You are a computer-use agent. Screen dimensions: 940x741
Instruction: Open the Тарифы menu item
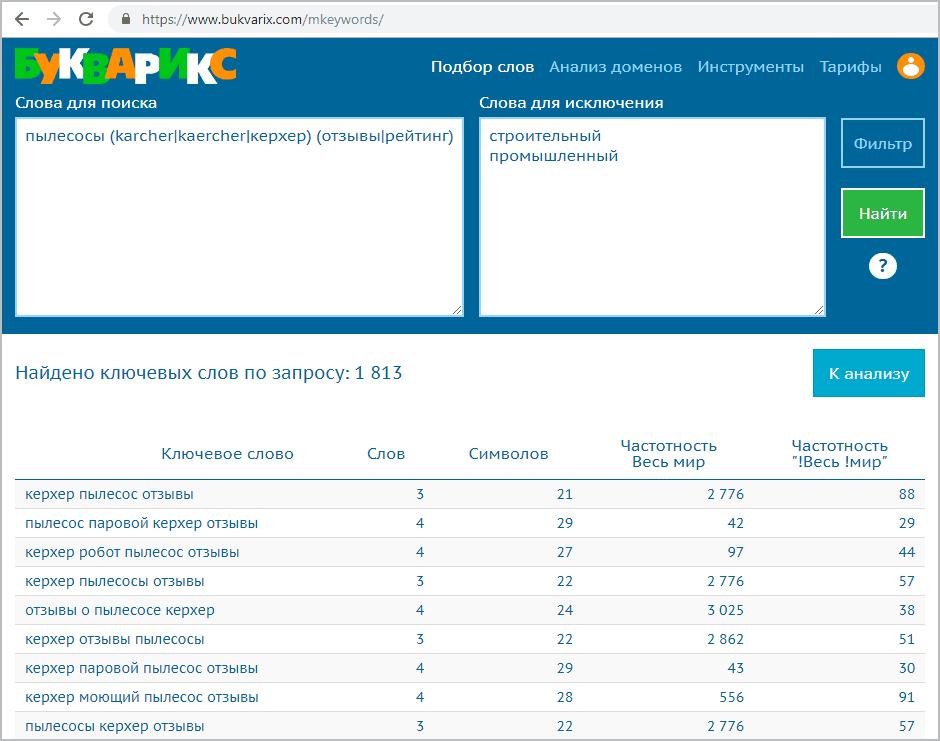click(x=851, y=67)
